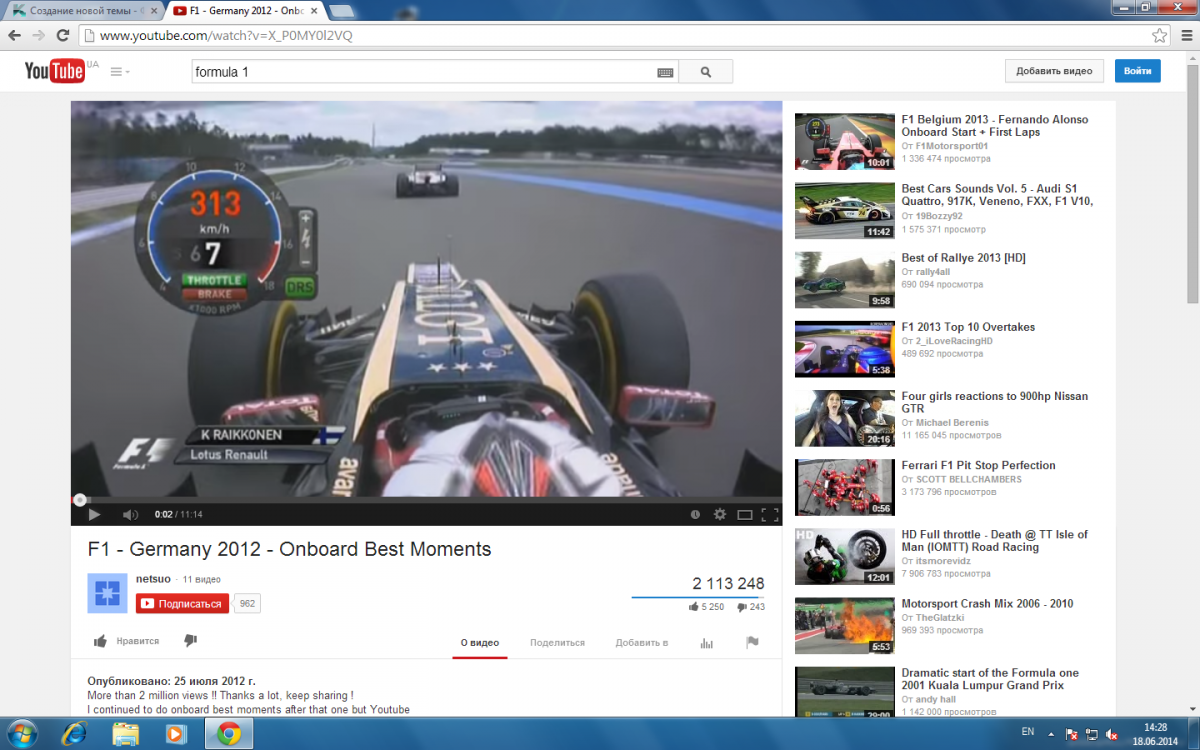The image size is (1200, 750).
Task: Play the video with the play button
Action: (x=94, y=514)
